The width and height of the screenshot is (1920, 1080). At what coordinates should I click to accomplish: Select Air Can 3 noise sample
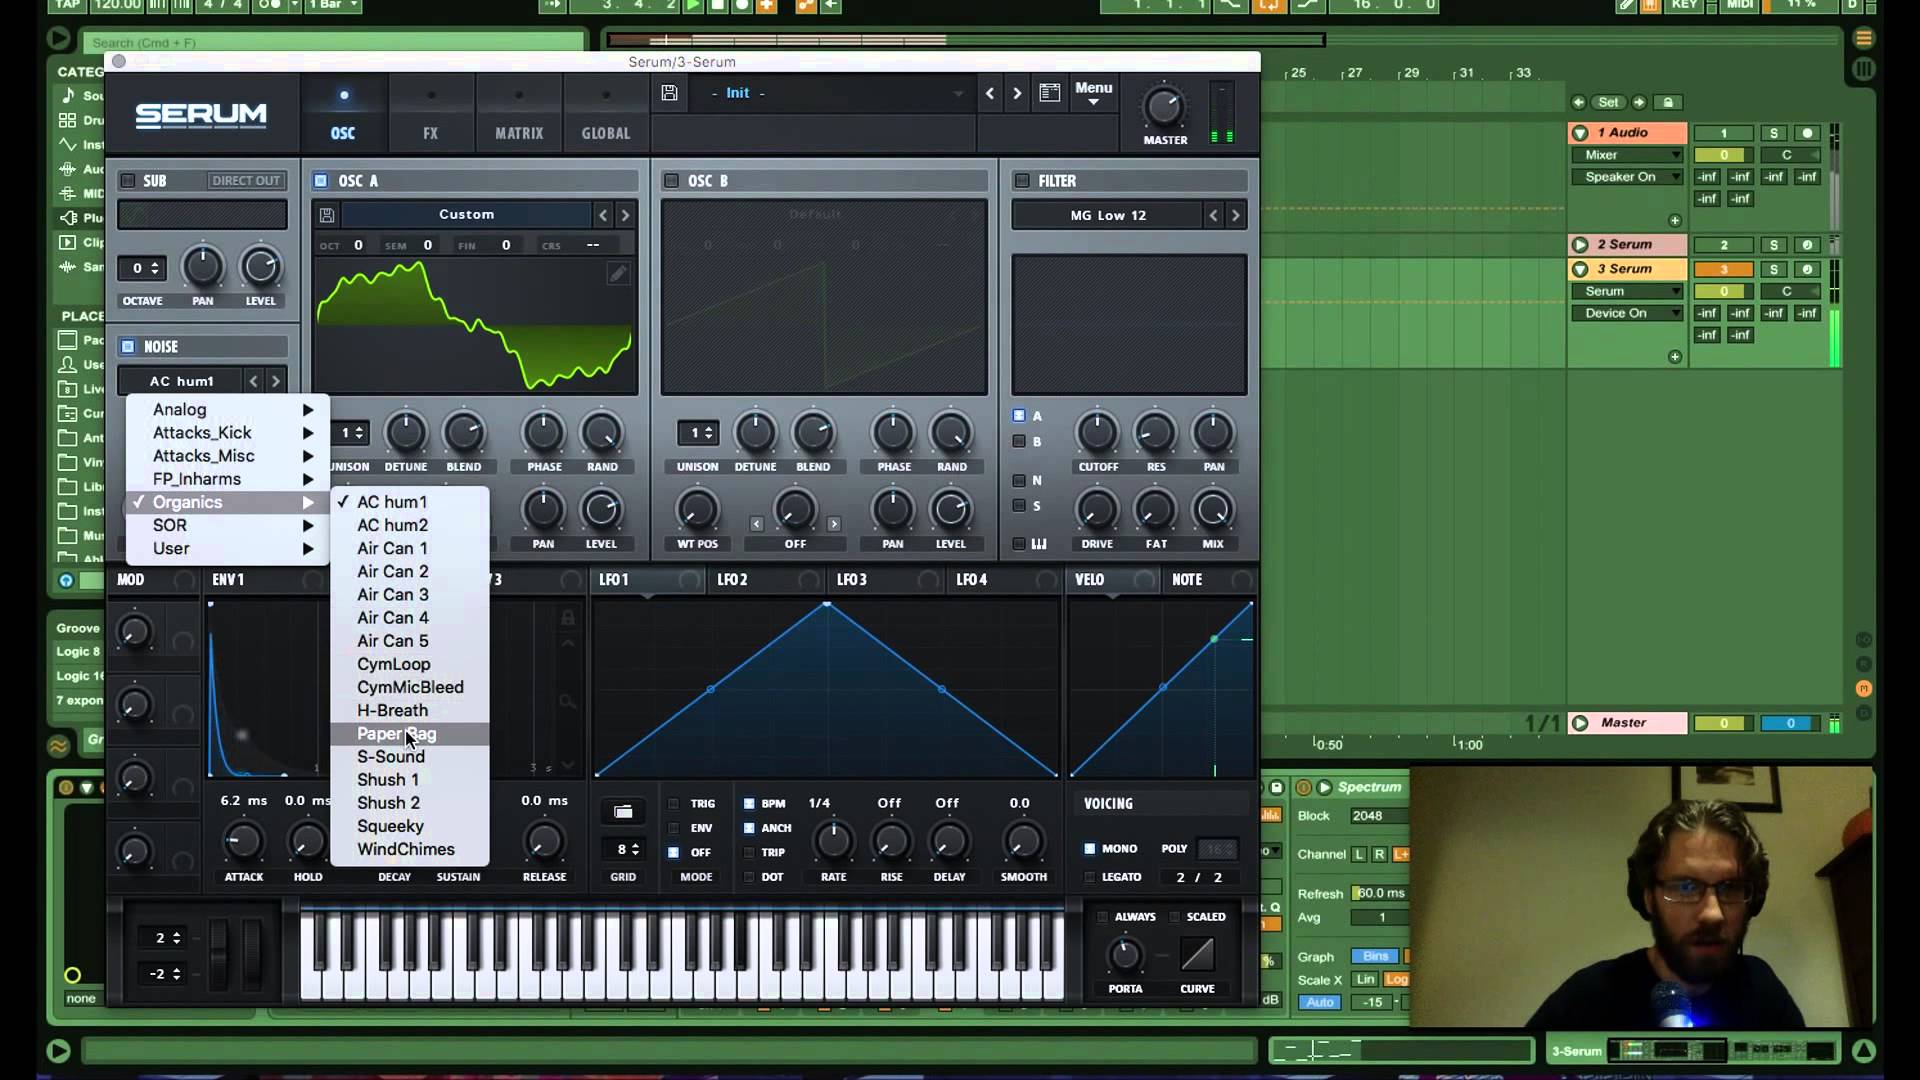click(x=410, y=594)
